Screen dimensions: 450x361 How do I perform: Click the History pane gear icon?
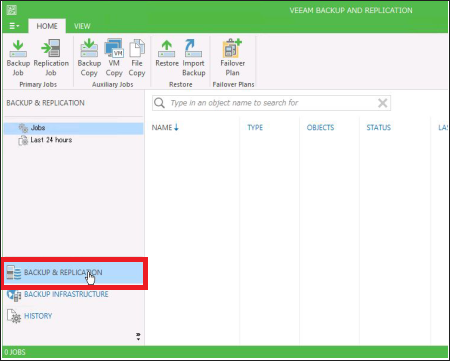click(x=14, y=316)
